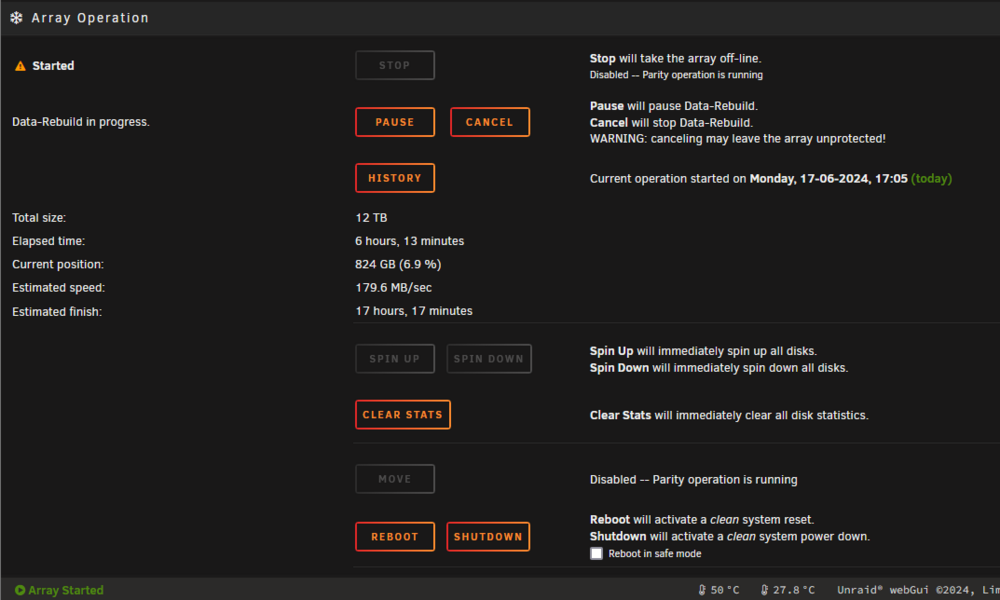Click the green (today) text

pos(932,179)
